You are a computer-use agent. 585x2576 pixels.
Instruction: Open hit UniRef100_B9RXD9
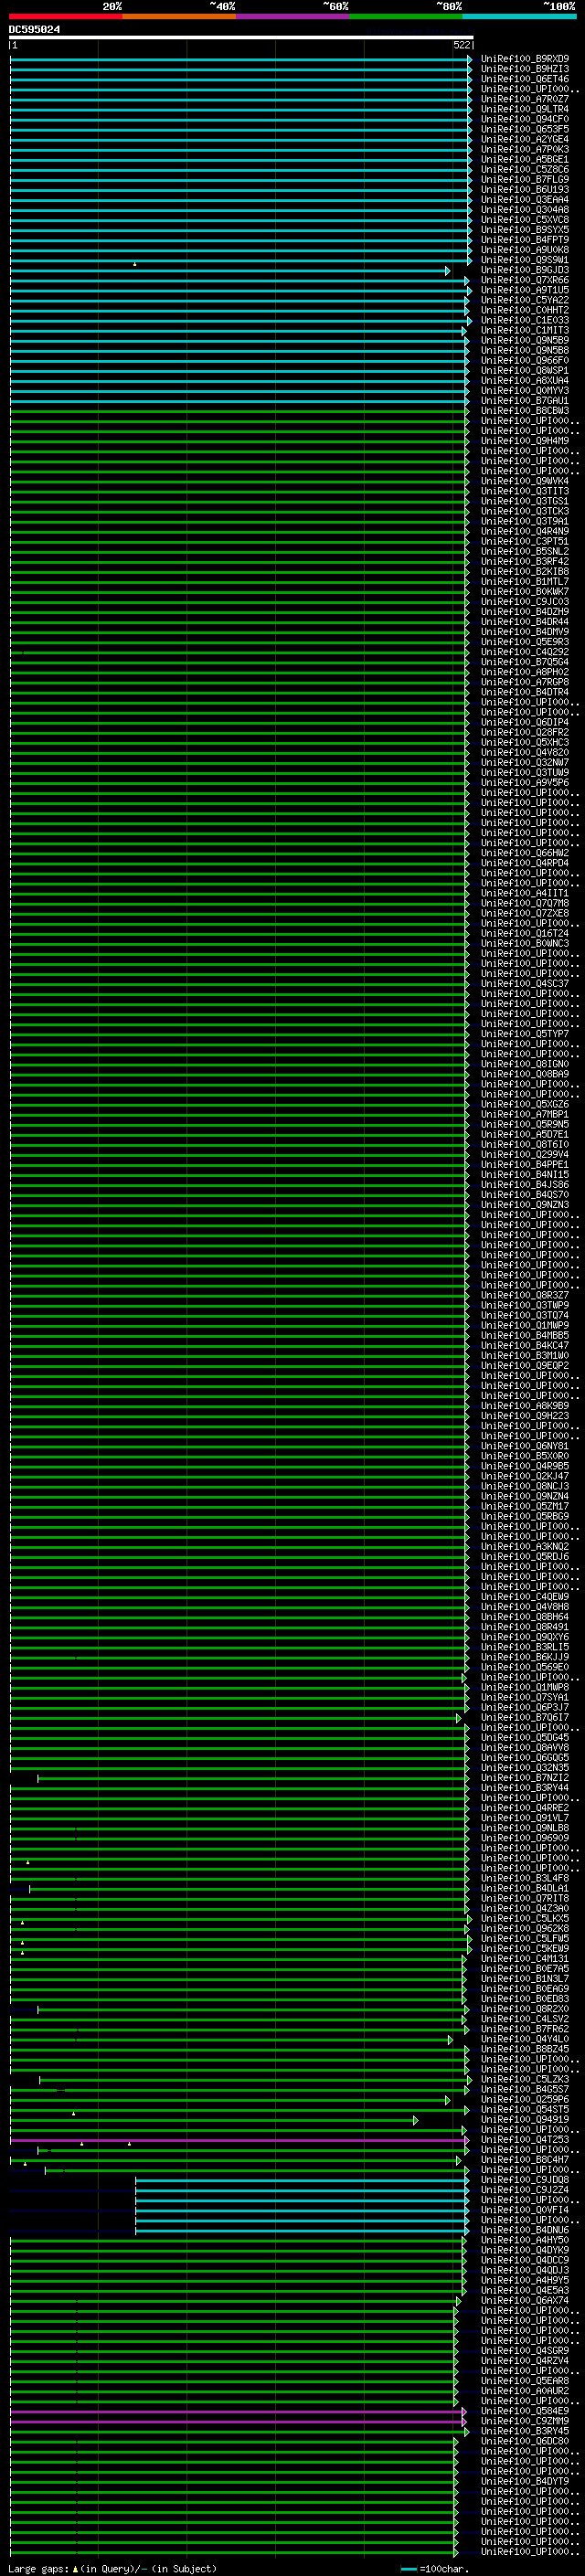(x=525, y=59)
